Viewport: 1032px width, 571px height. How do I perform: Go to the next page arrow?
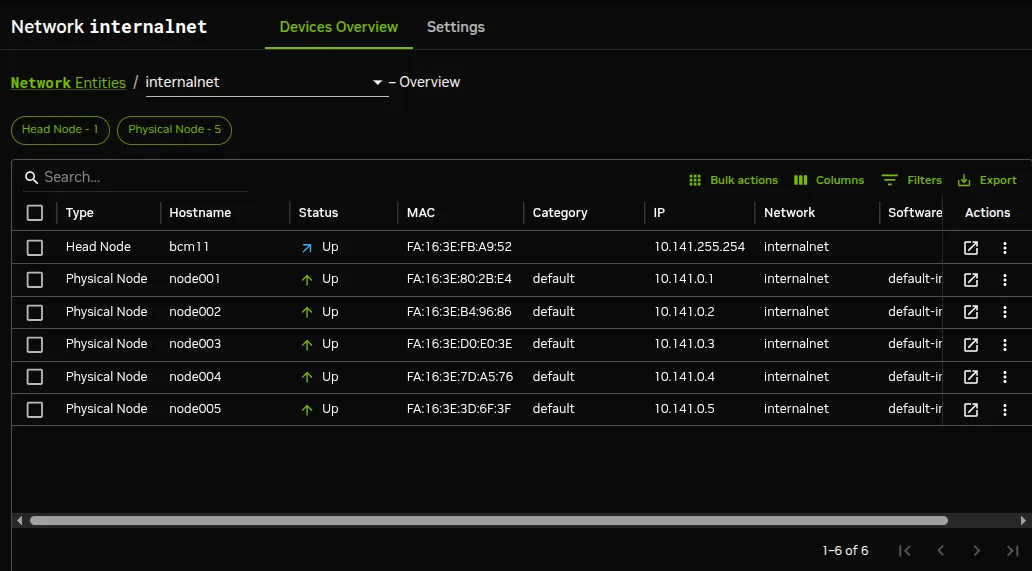tap(977, 551)
